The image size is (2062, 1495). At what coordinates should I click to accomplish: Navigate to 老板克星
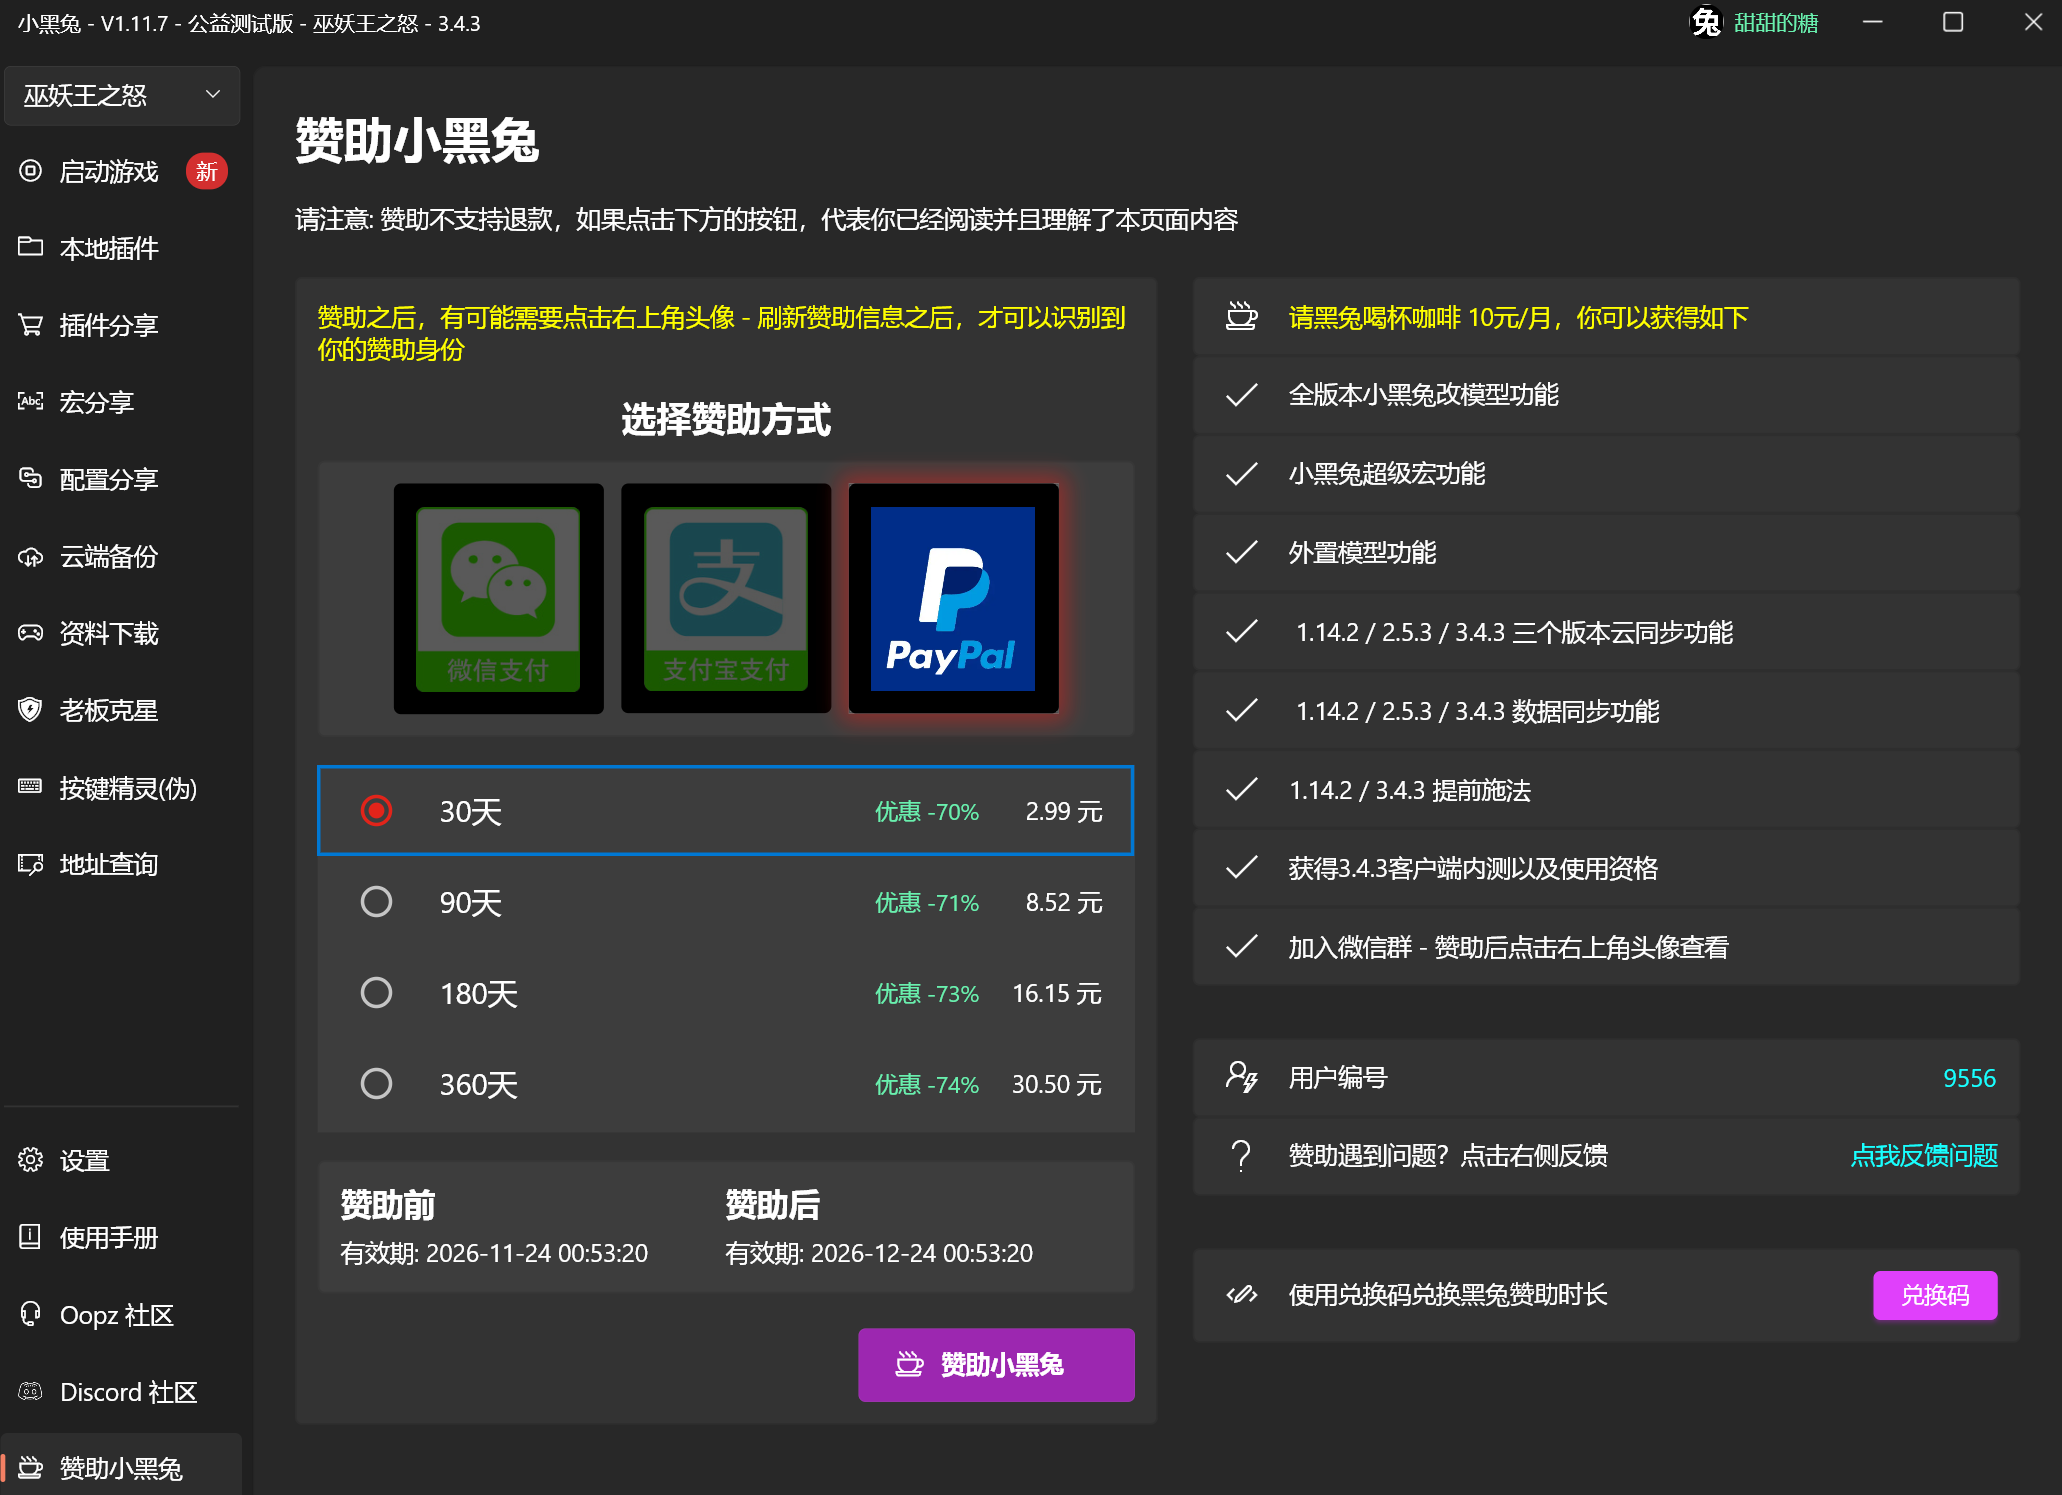[121, 710]
